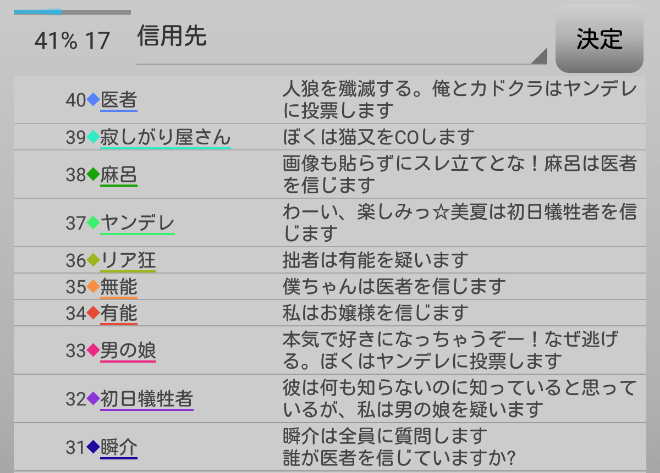Select player name 寂しがり屋さん

[x=165, y=137]
